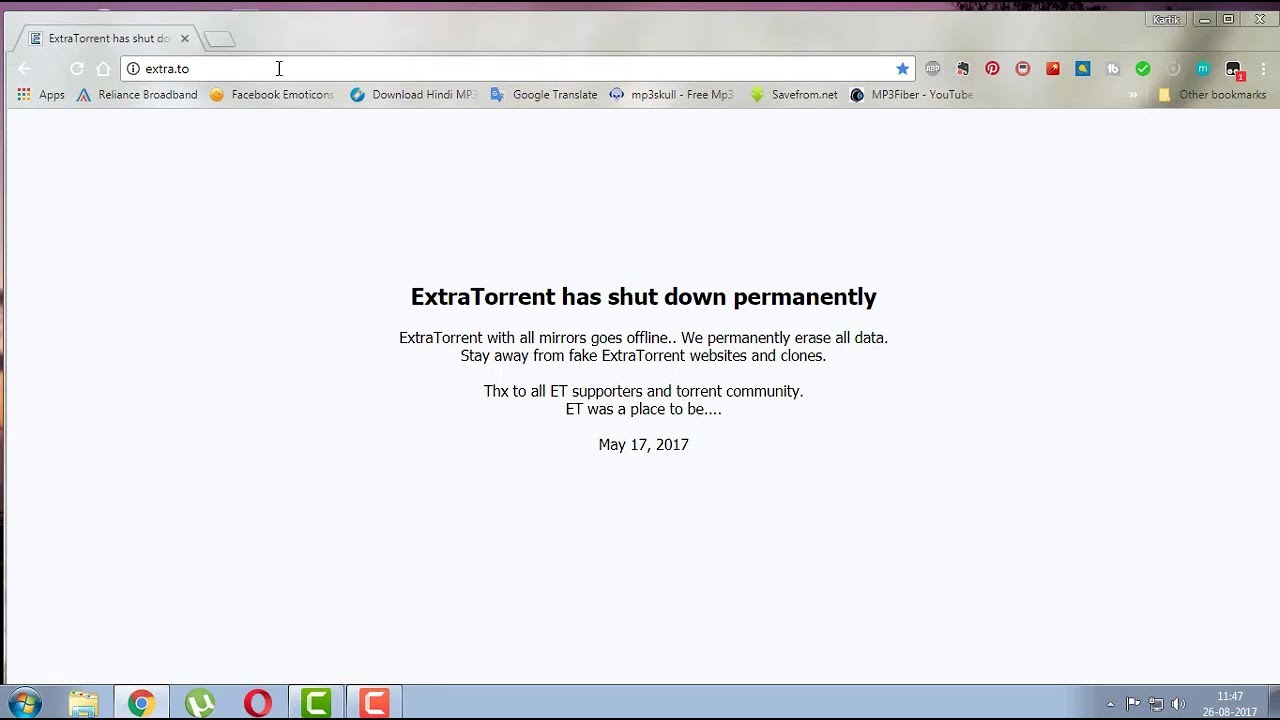The image size is (1280, 720).
Task: Open Download Hindi MP3 bookmark
Action: [413, 95]
